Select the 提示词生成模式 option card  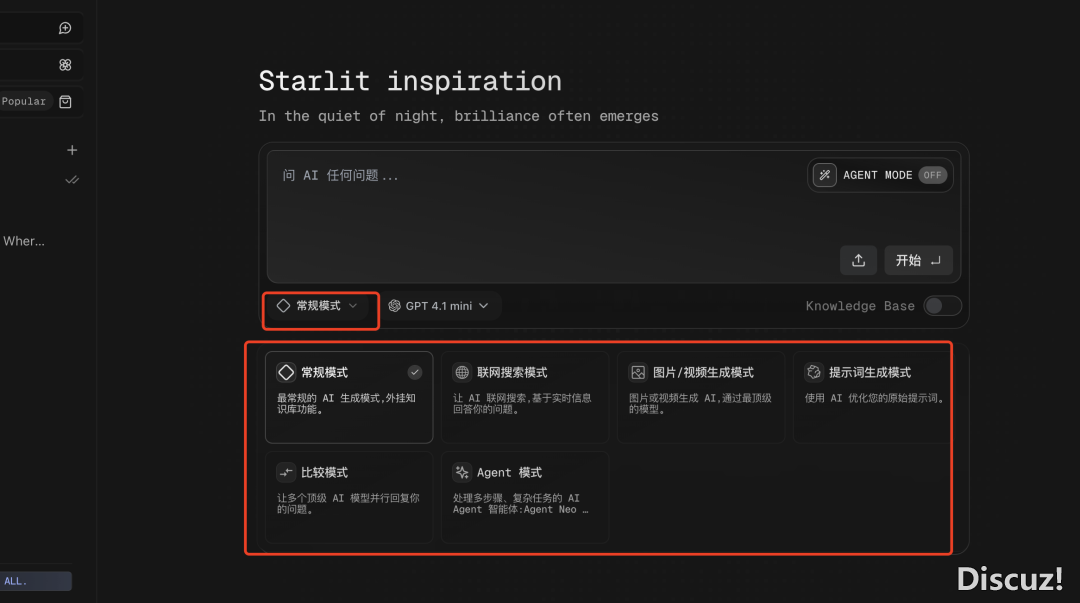[872, 398]
